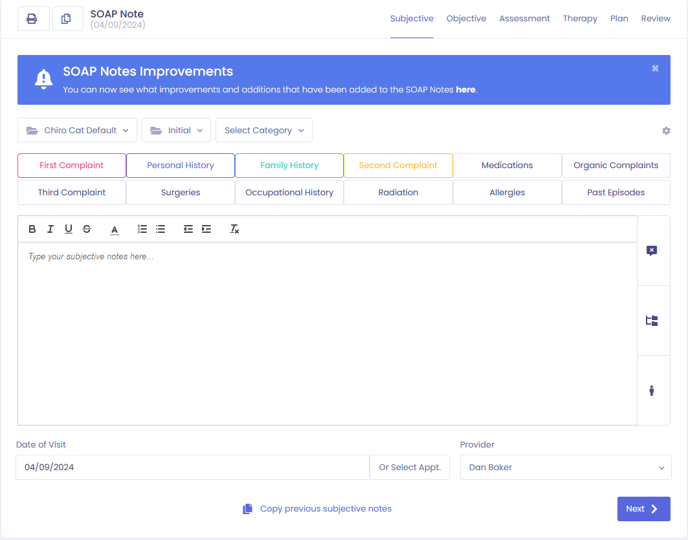This screenshot has width=688, height=540.
Task: Open the Provider dropdown showing Dan Baker
Action: point(566,467)
